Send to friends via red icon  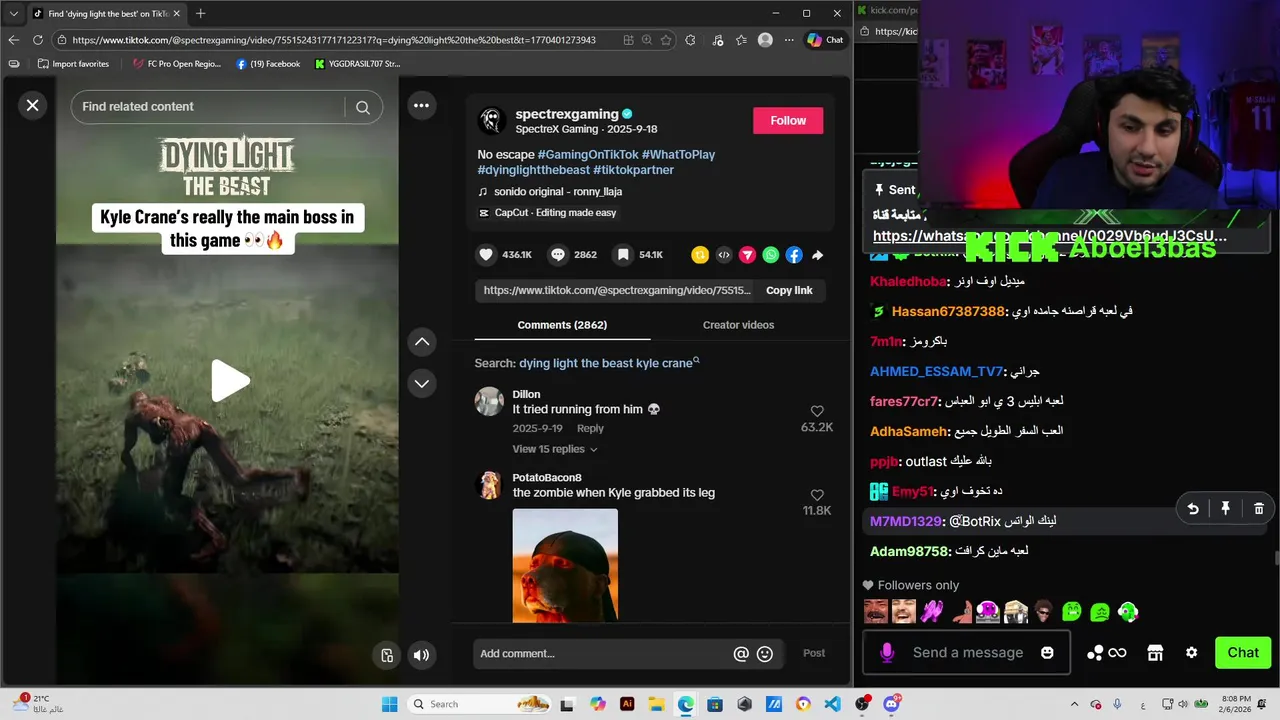(x=747, y=255)
